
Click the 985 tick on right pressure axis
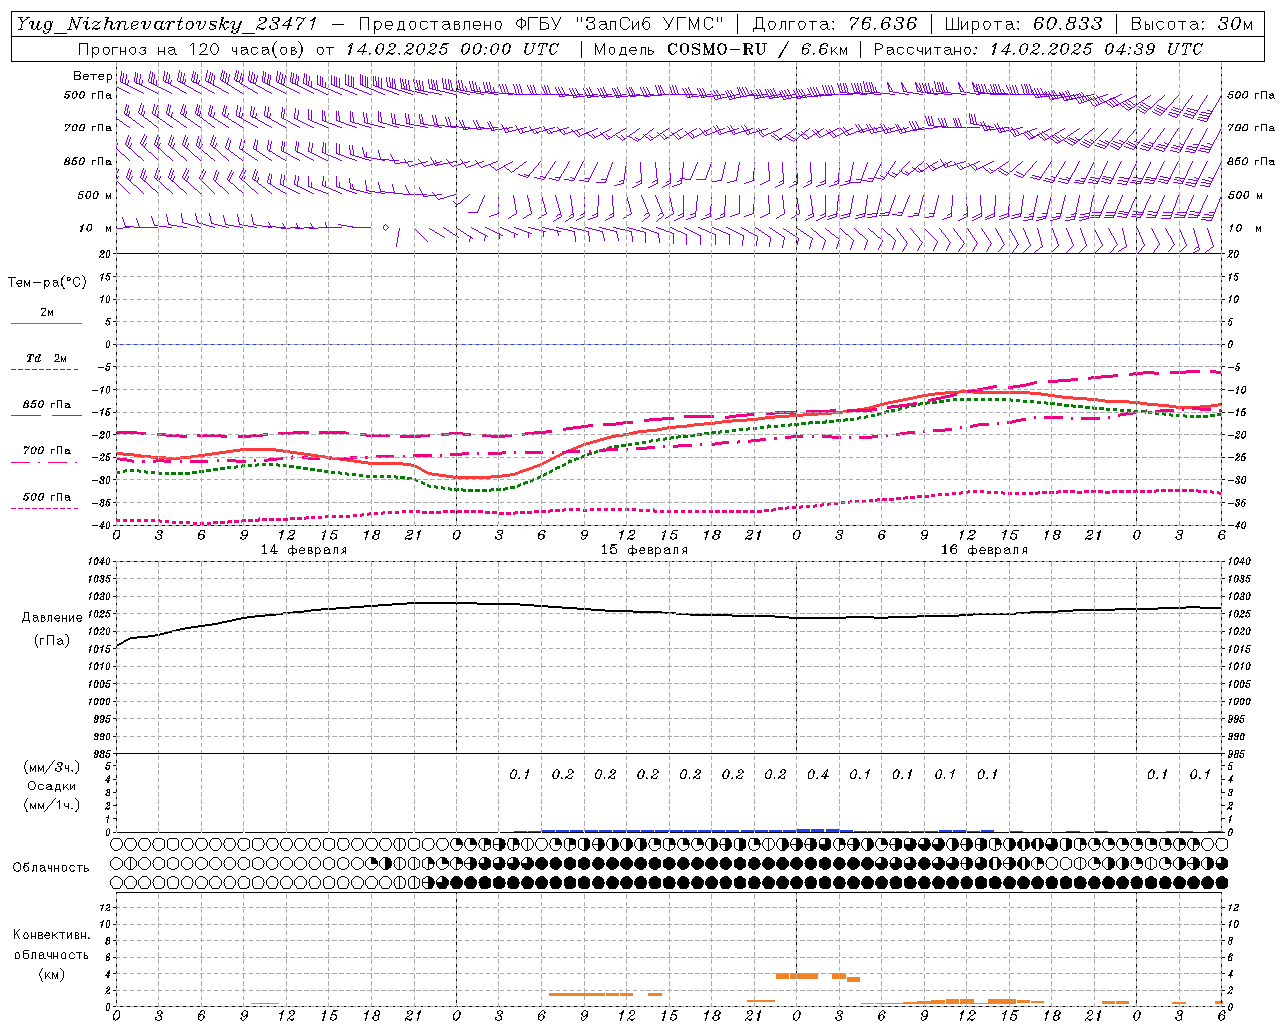tap(1238, 754)
